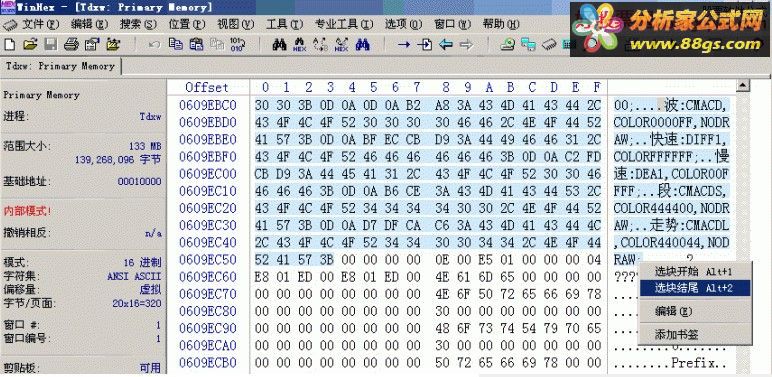Click the Open file folder icon
772x377 pixels.
coord(31,45)
